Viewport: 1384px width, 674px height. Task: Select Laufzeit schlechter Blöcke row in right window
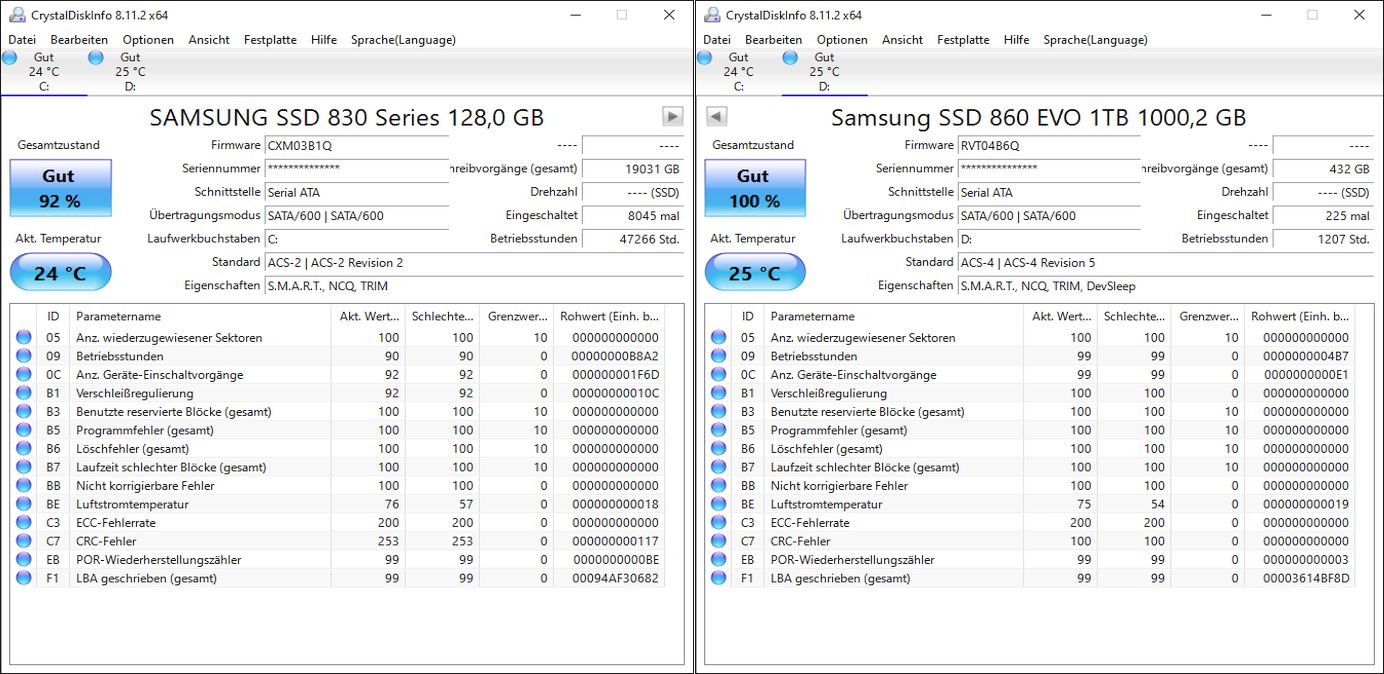click(1030, 467)
